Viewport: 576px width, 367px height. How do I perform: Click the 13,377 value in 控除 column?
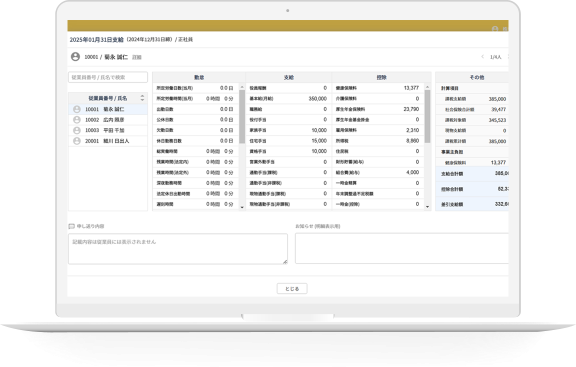click(x=411, y=88)
